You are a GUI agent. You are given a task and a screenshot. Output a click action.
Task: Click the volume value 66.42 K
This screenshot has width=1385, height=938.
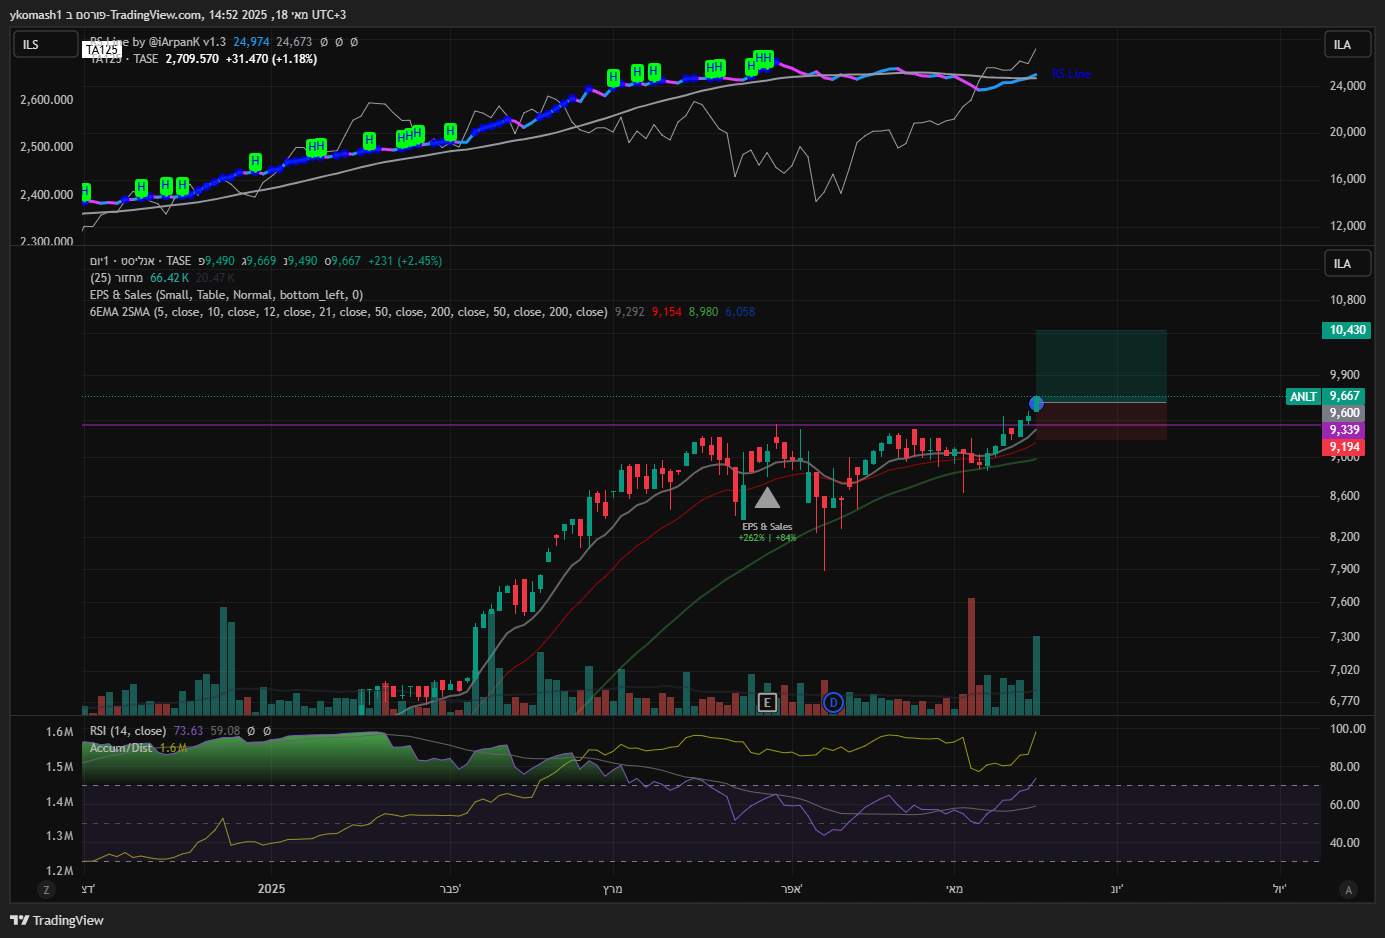tap(170, 278)
